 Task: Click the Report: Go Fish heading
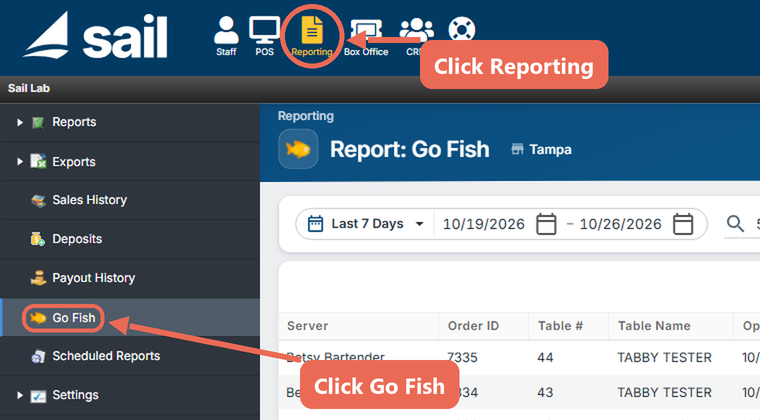point(410,149)
